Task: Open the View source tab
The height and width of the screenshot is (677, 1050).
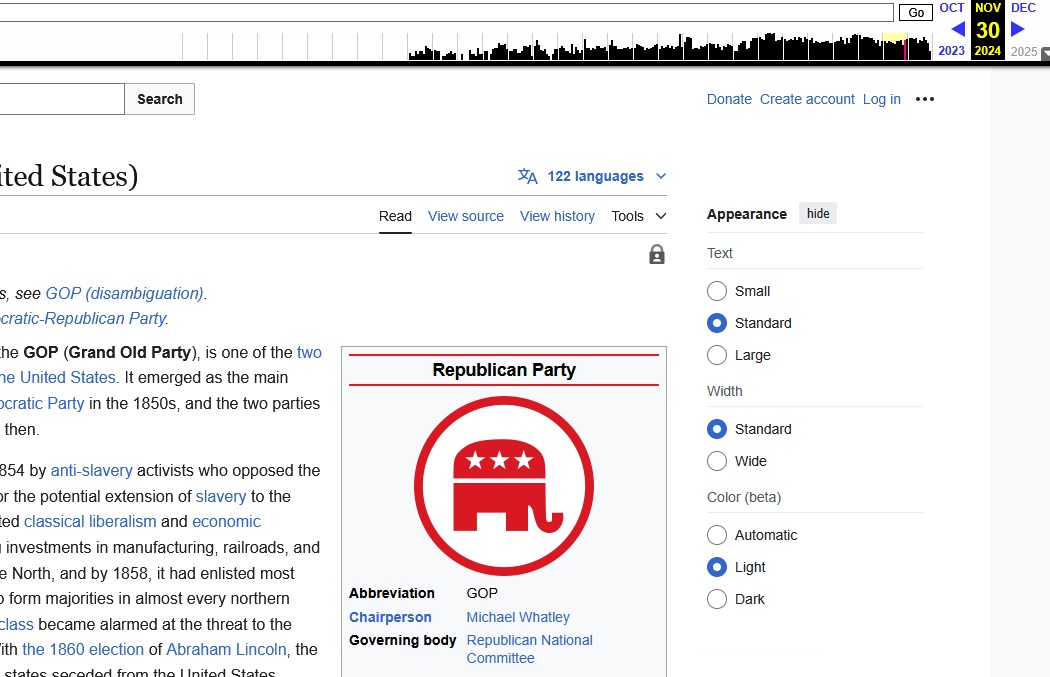Action: 465,216
